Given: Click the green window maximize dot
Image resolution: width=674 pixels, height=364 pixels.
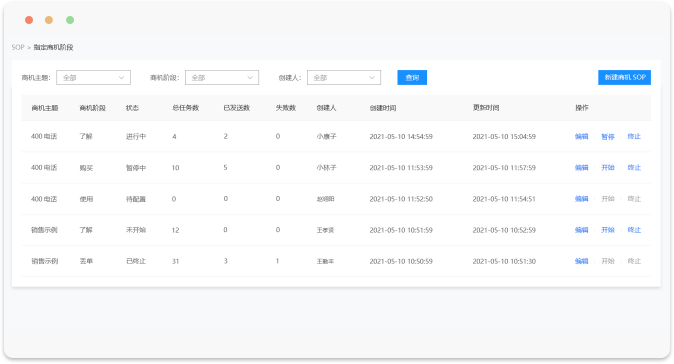Looking at the screenshot, I should (70, 20).
